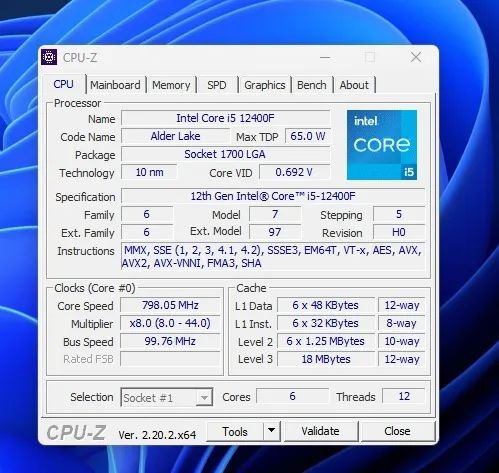This screenshot has width=499, height=473.
Task: Open the Socket #1 selection combo box
Action: [167, 397]
